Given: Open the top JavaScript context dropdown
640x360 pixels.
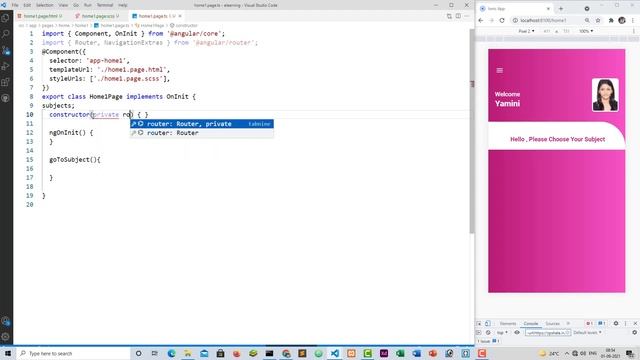Looking at the screenshot, I should [x=502, y=333].
